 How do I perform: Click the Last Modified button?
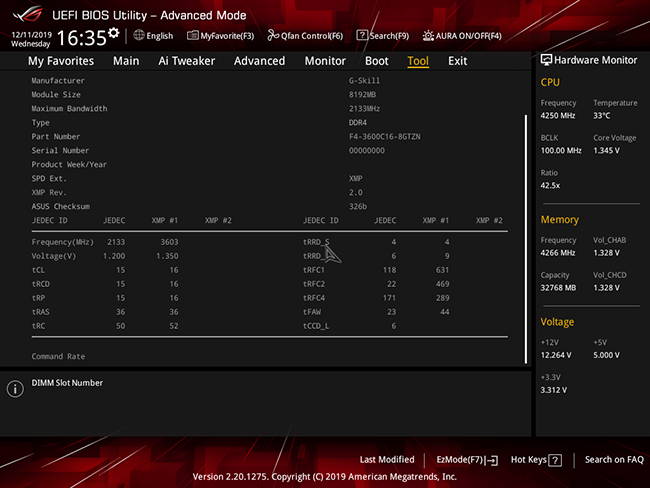pyautogui.click(x=387, y=459)
